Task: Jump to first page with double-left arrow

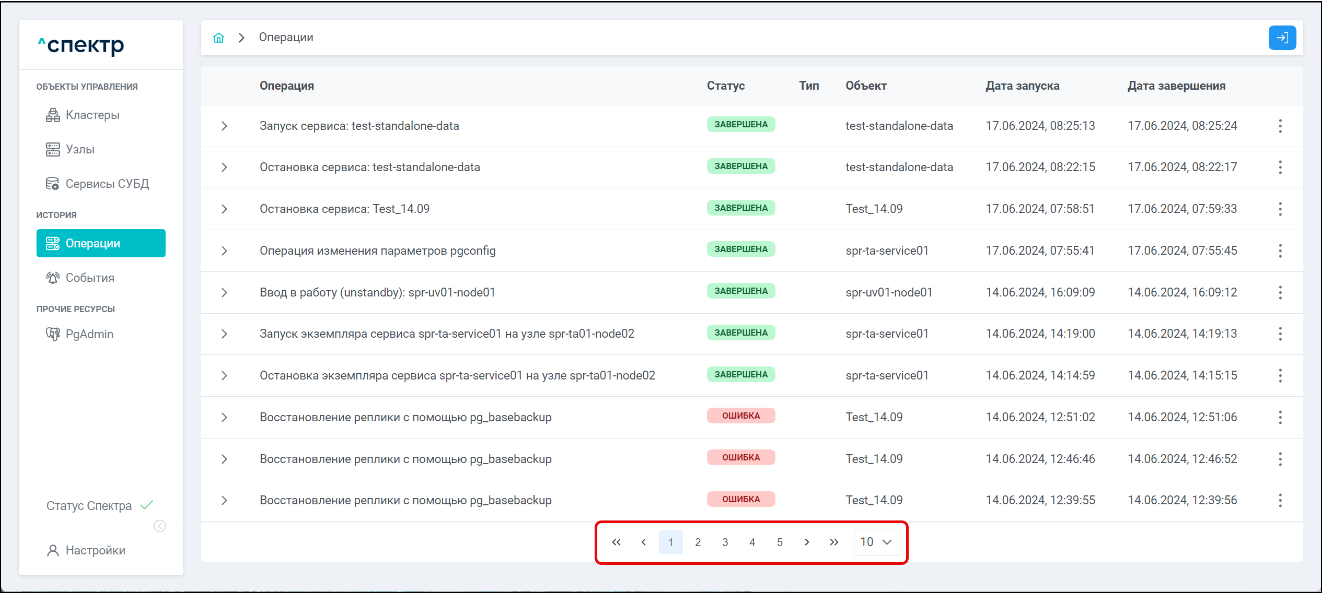Action: 616,542
